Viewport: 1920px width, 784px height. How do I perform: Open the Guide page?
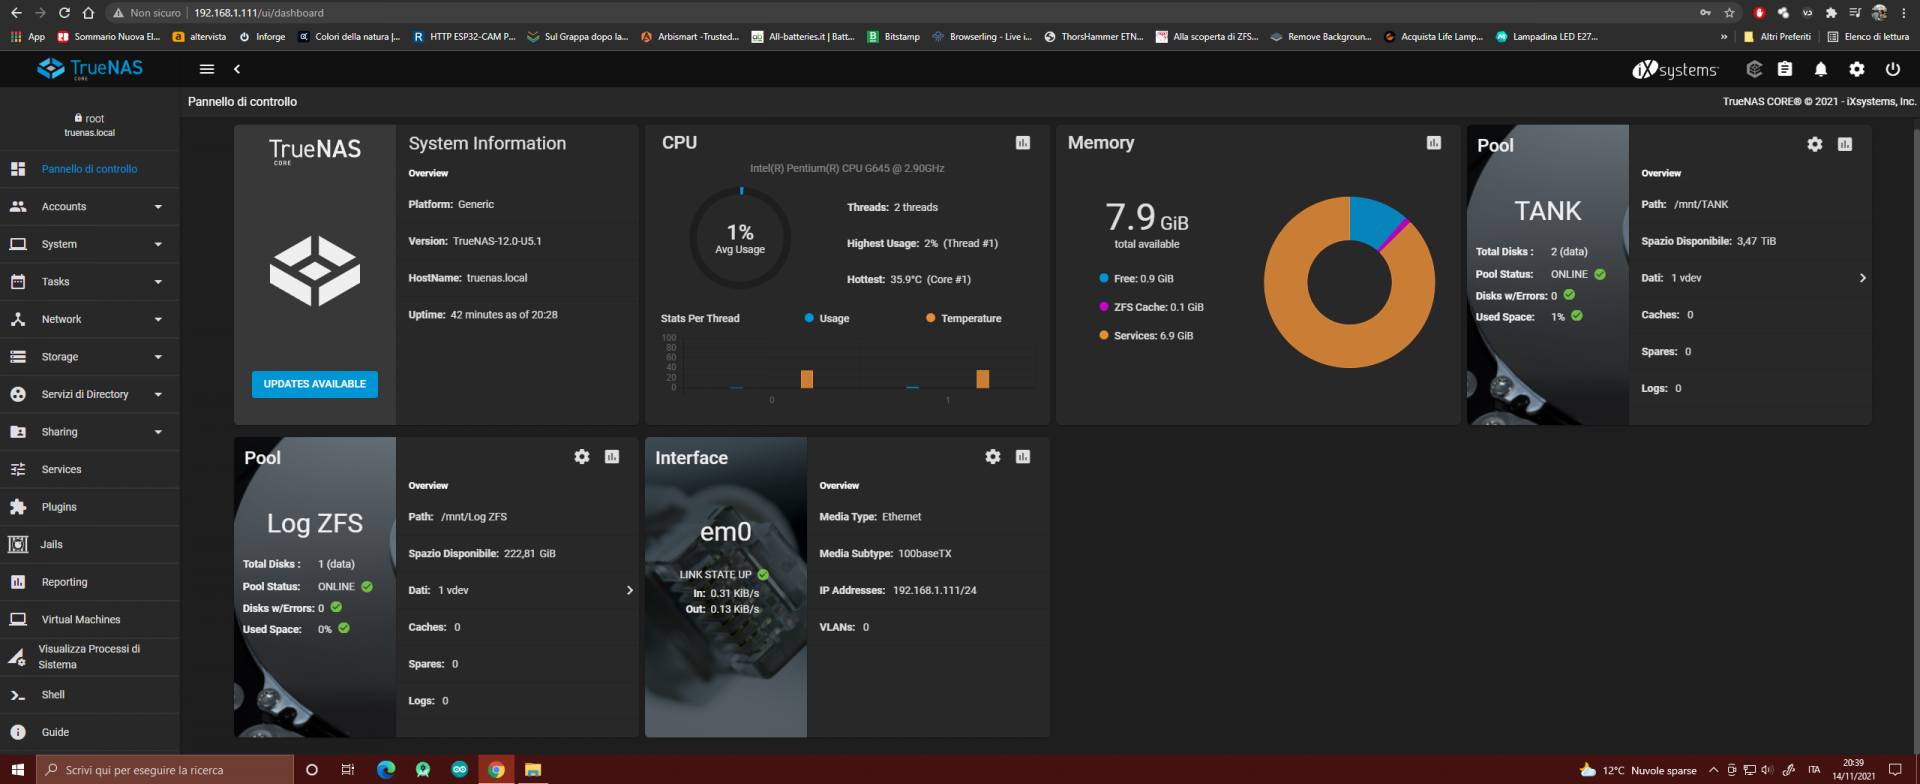(90, 732)
